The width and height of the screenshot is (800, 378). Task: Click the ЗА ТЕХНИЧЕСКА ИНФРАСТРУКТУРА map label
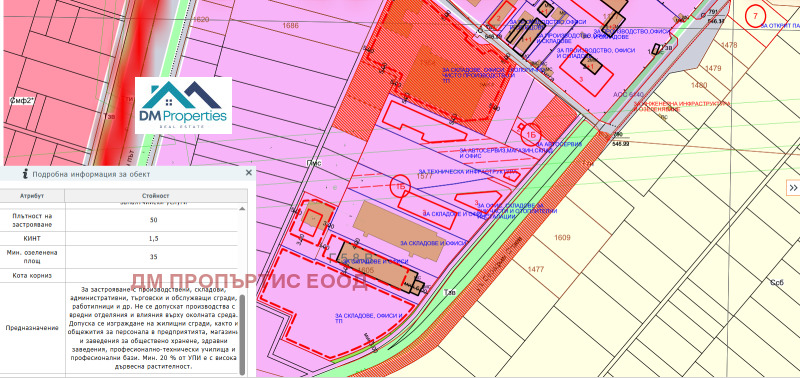pos(468,172)
